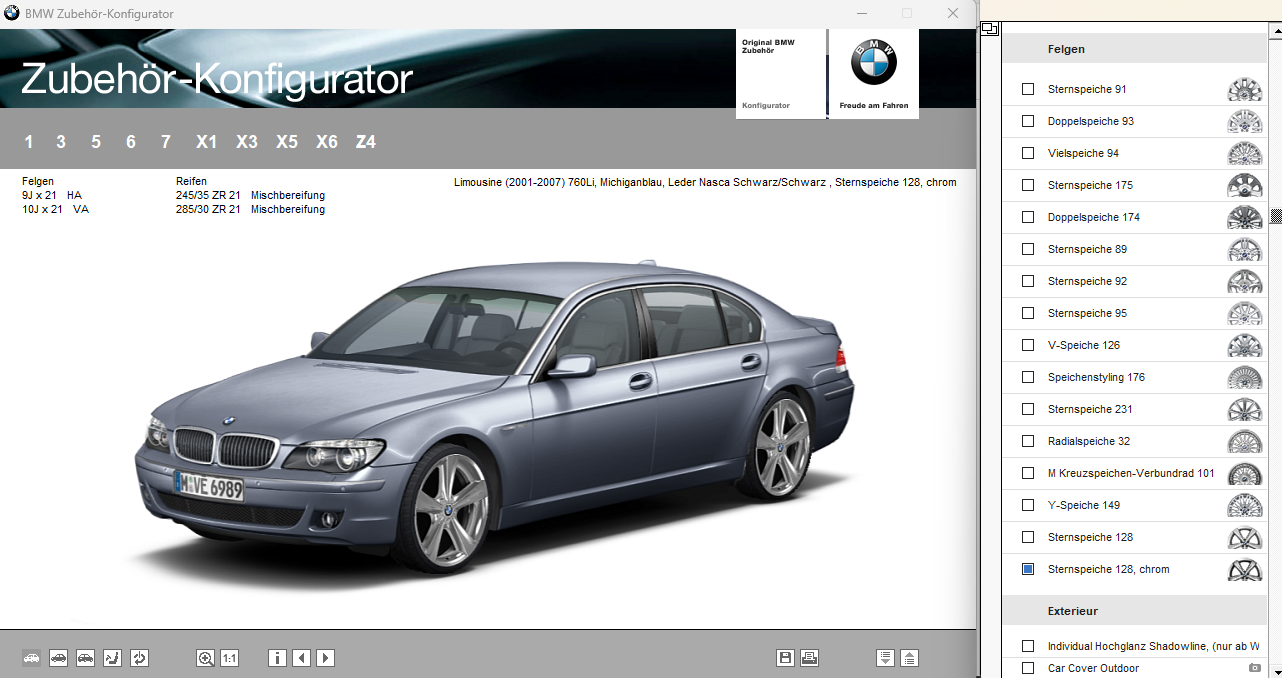Enable the Sternspeiche 91 checkbox
This screenshot has height=678, width=1282.
1028,89
